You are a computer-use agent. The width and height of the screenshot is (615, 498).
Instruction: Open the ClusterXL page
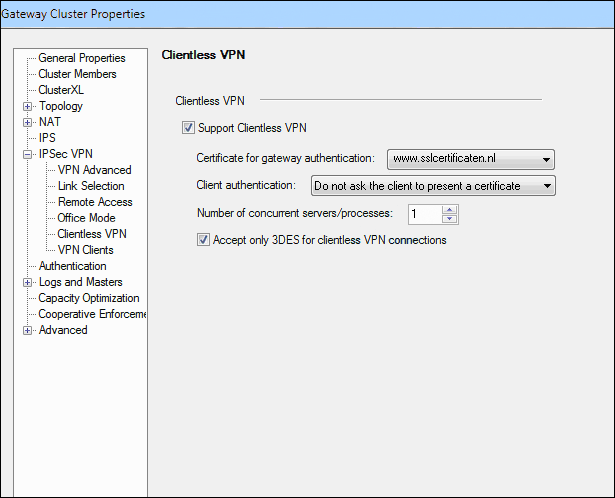coord(61,90)
